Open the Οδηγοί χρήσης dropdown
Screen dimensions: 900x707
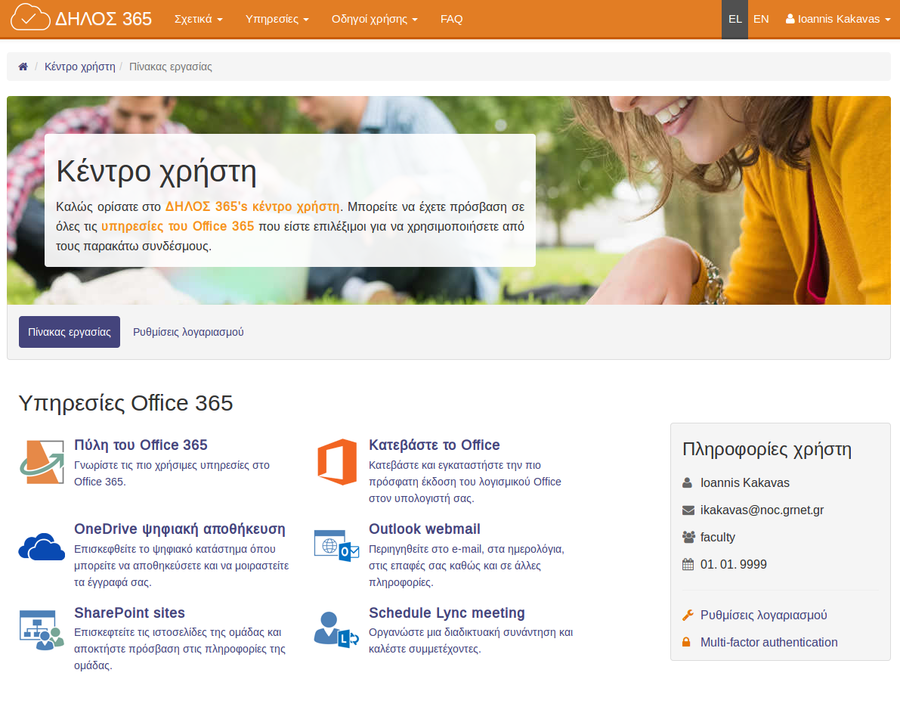pos(374,19)
